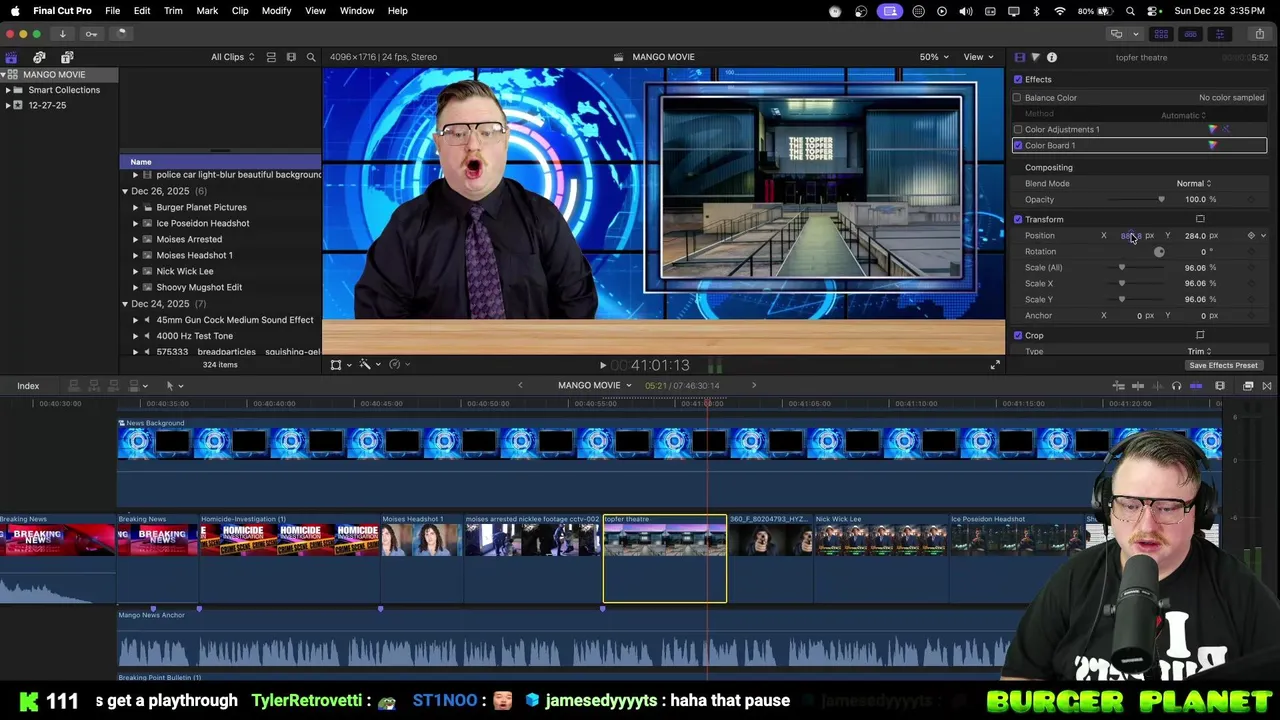Open Color Board 1 color controls
The image size is (1280, 720).
pyautogui.click(x=1213, y=145)
